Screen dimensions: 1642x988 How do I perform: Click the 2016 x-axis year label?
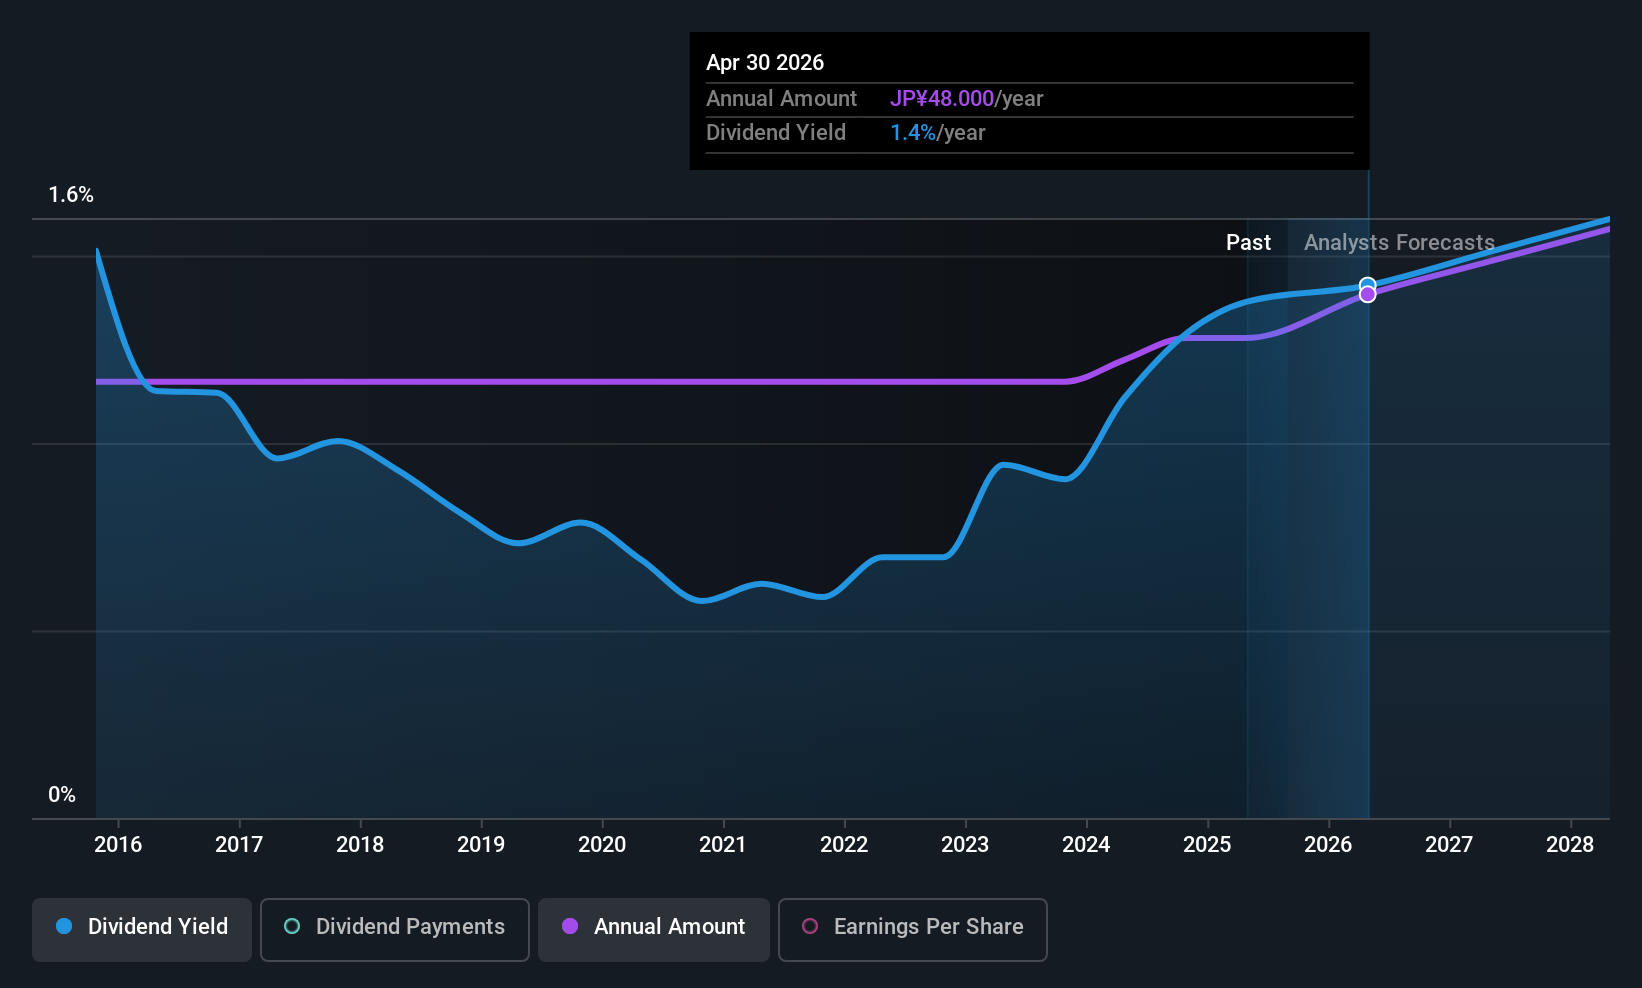118,845
